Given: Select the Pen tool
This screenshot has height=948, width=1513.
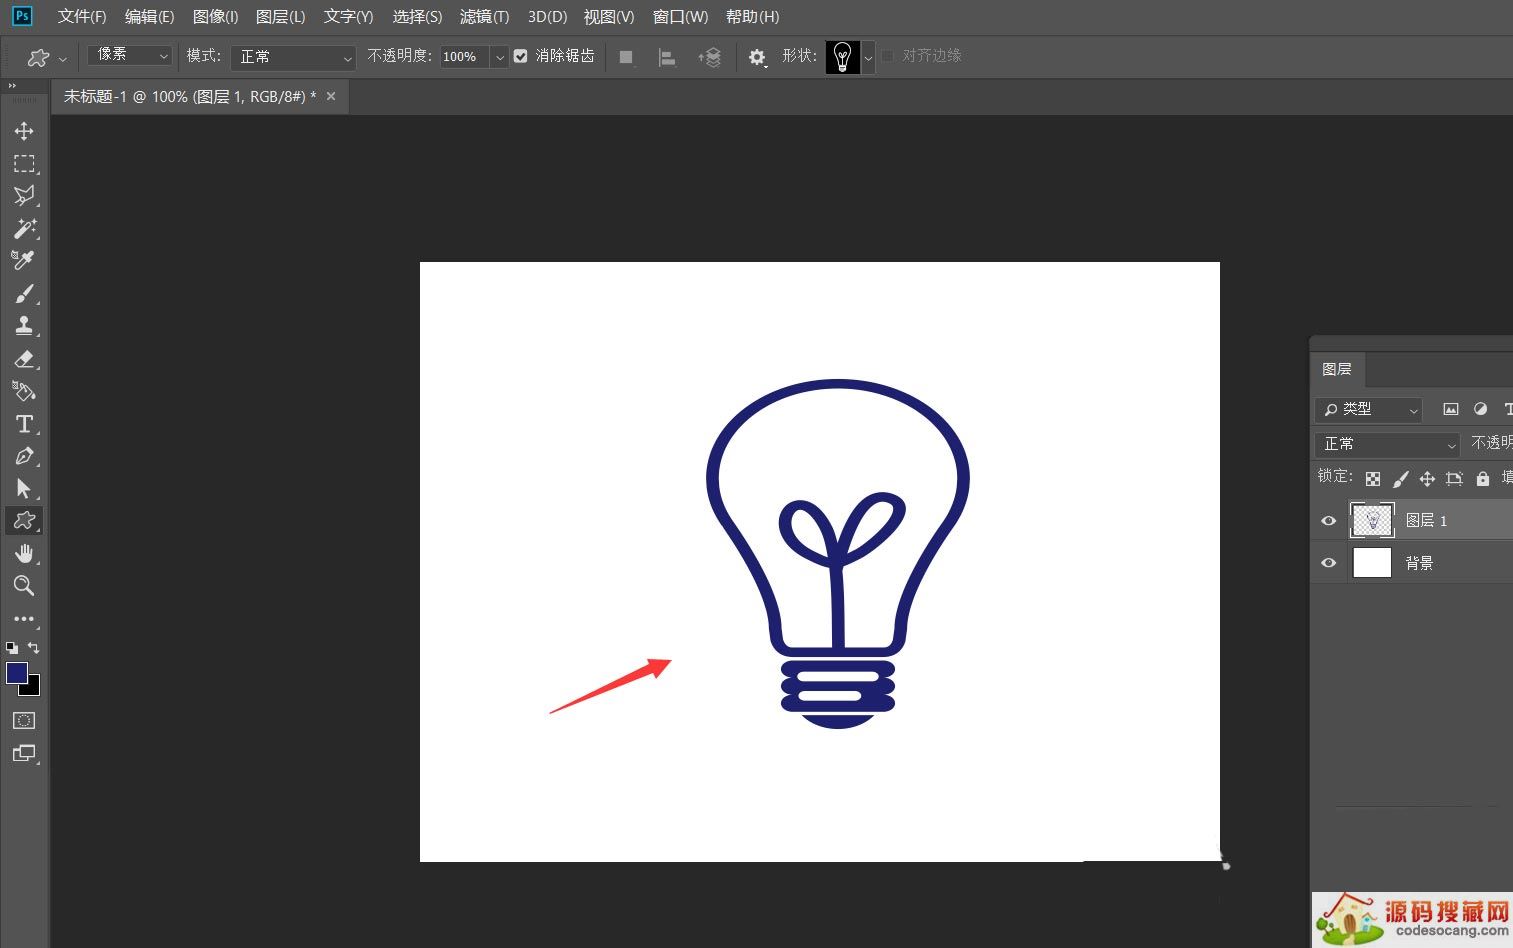Looking at the screenshot, I should pyautogui.click(x=24, y=456).
